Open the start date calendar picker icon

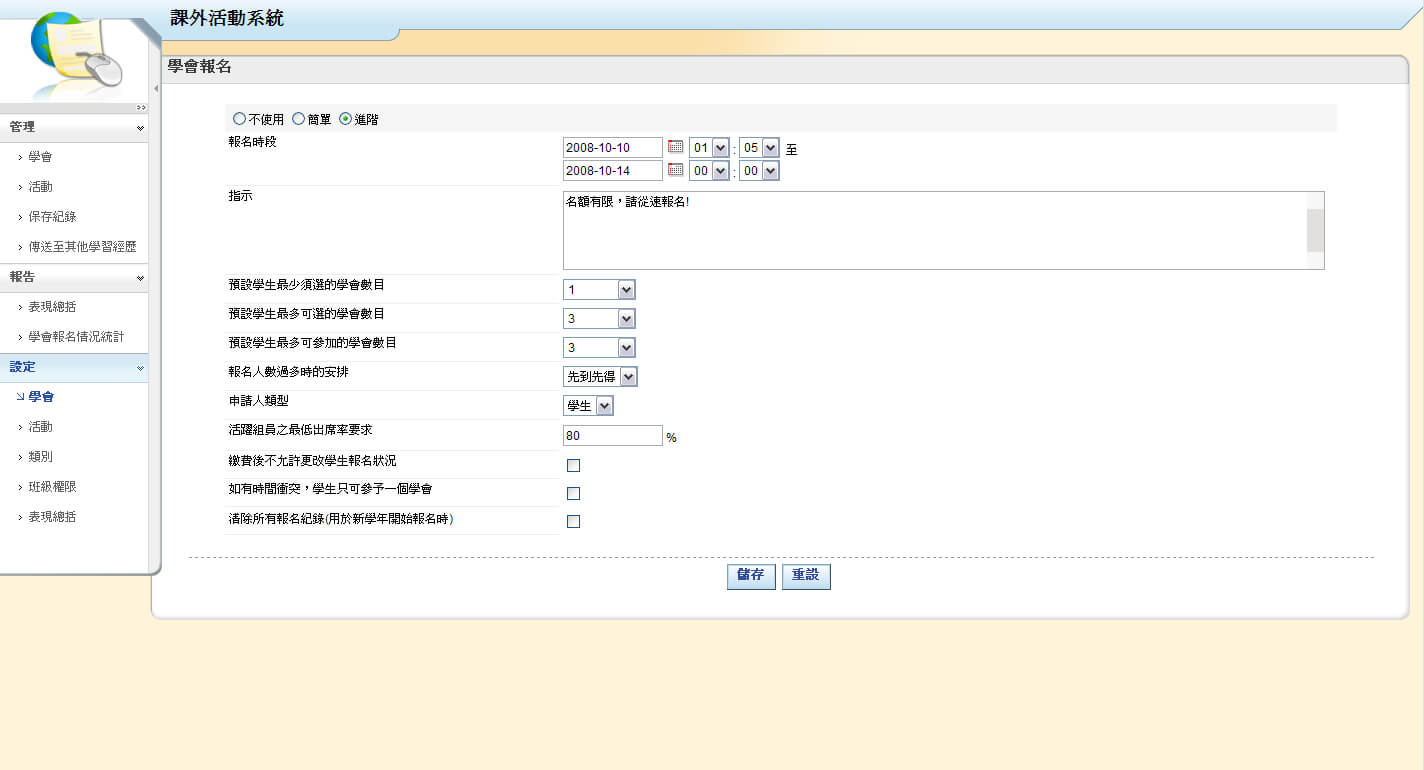pos(675,147)
